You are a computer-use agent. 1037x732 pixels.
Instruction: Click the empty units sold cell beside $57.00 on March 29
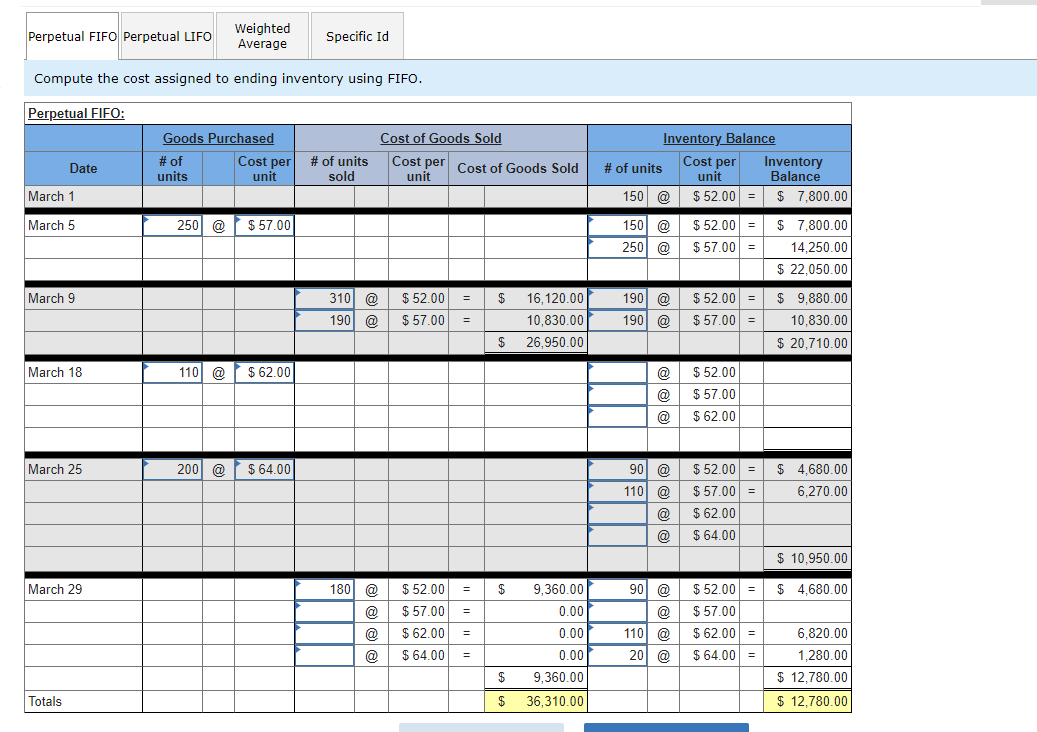tap(324, 611)
